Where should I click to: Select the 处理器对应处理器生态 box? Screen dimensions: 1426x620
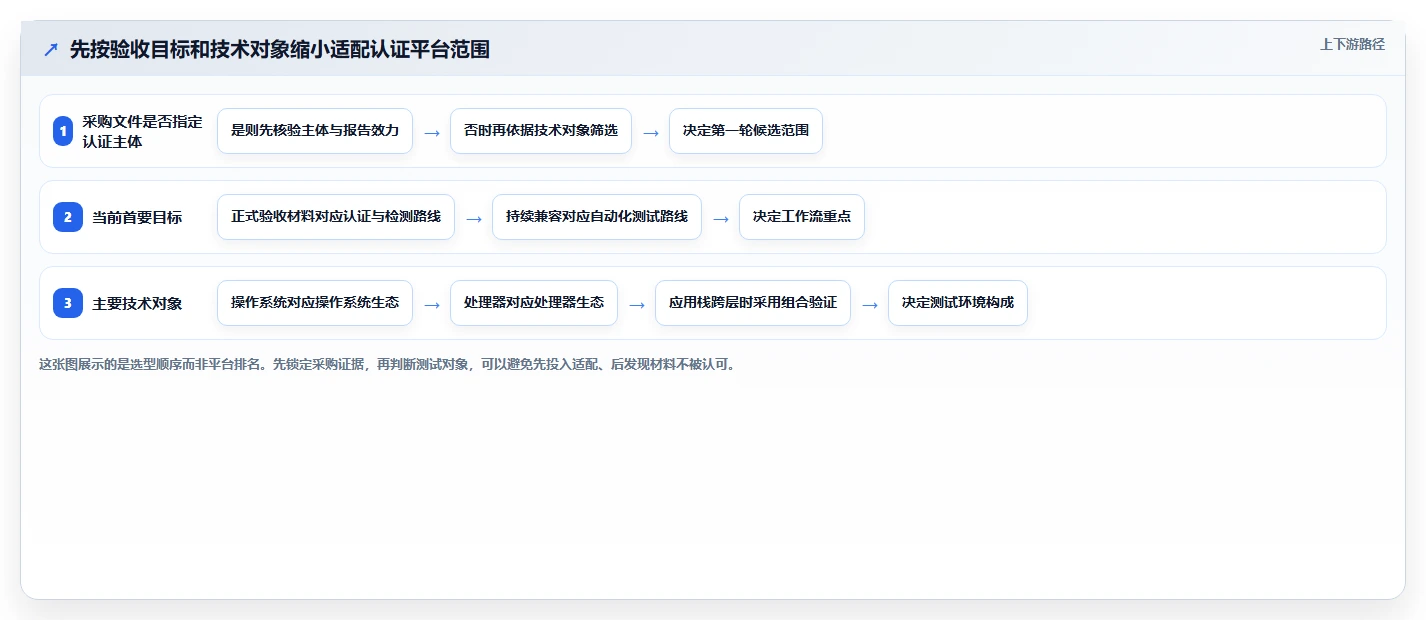(534, 303)
